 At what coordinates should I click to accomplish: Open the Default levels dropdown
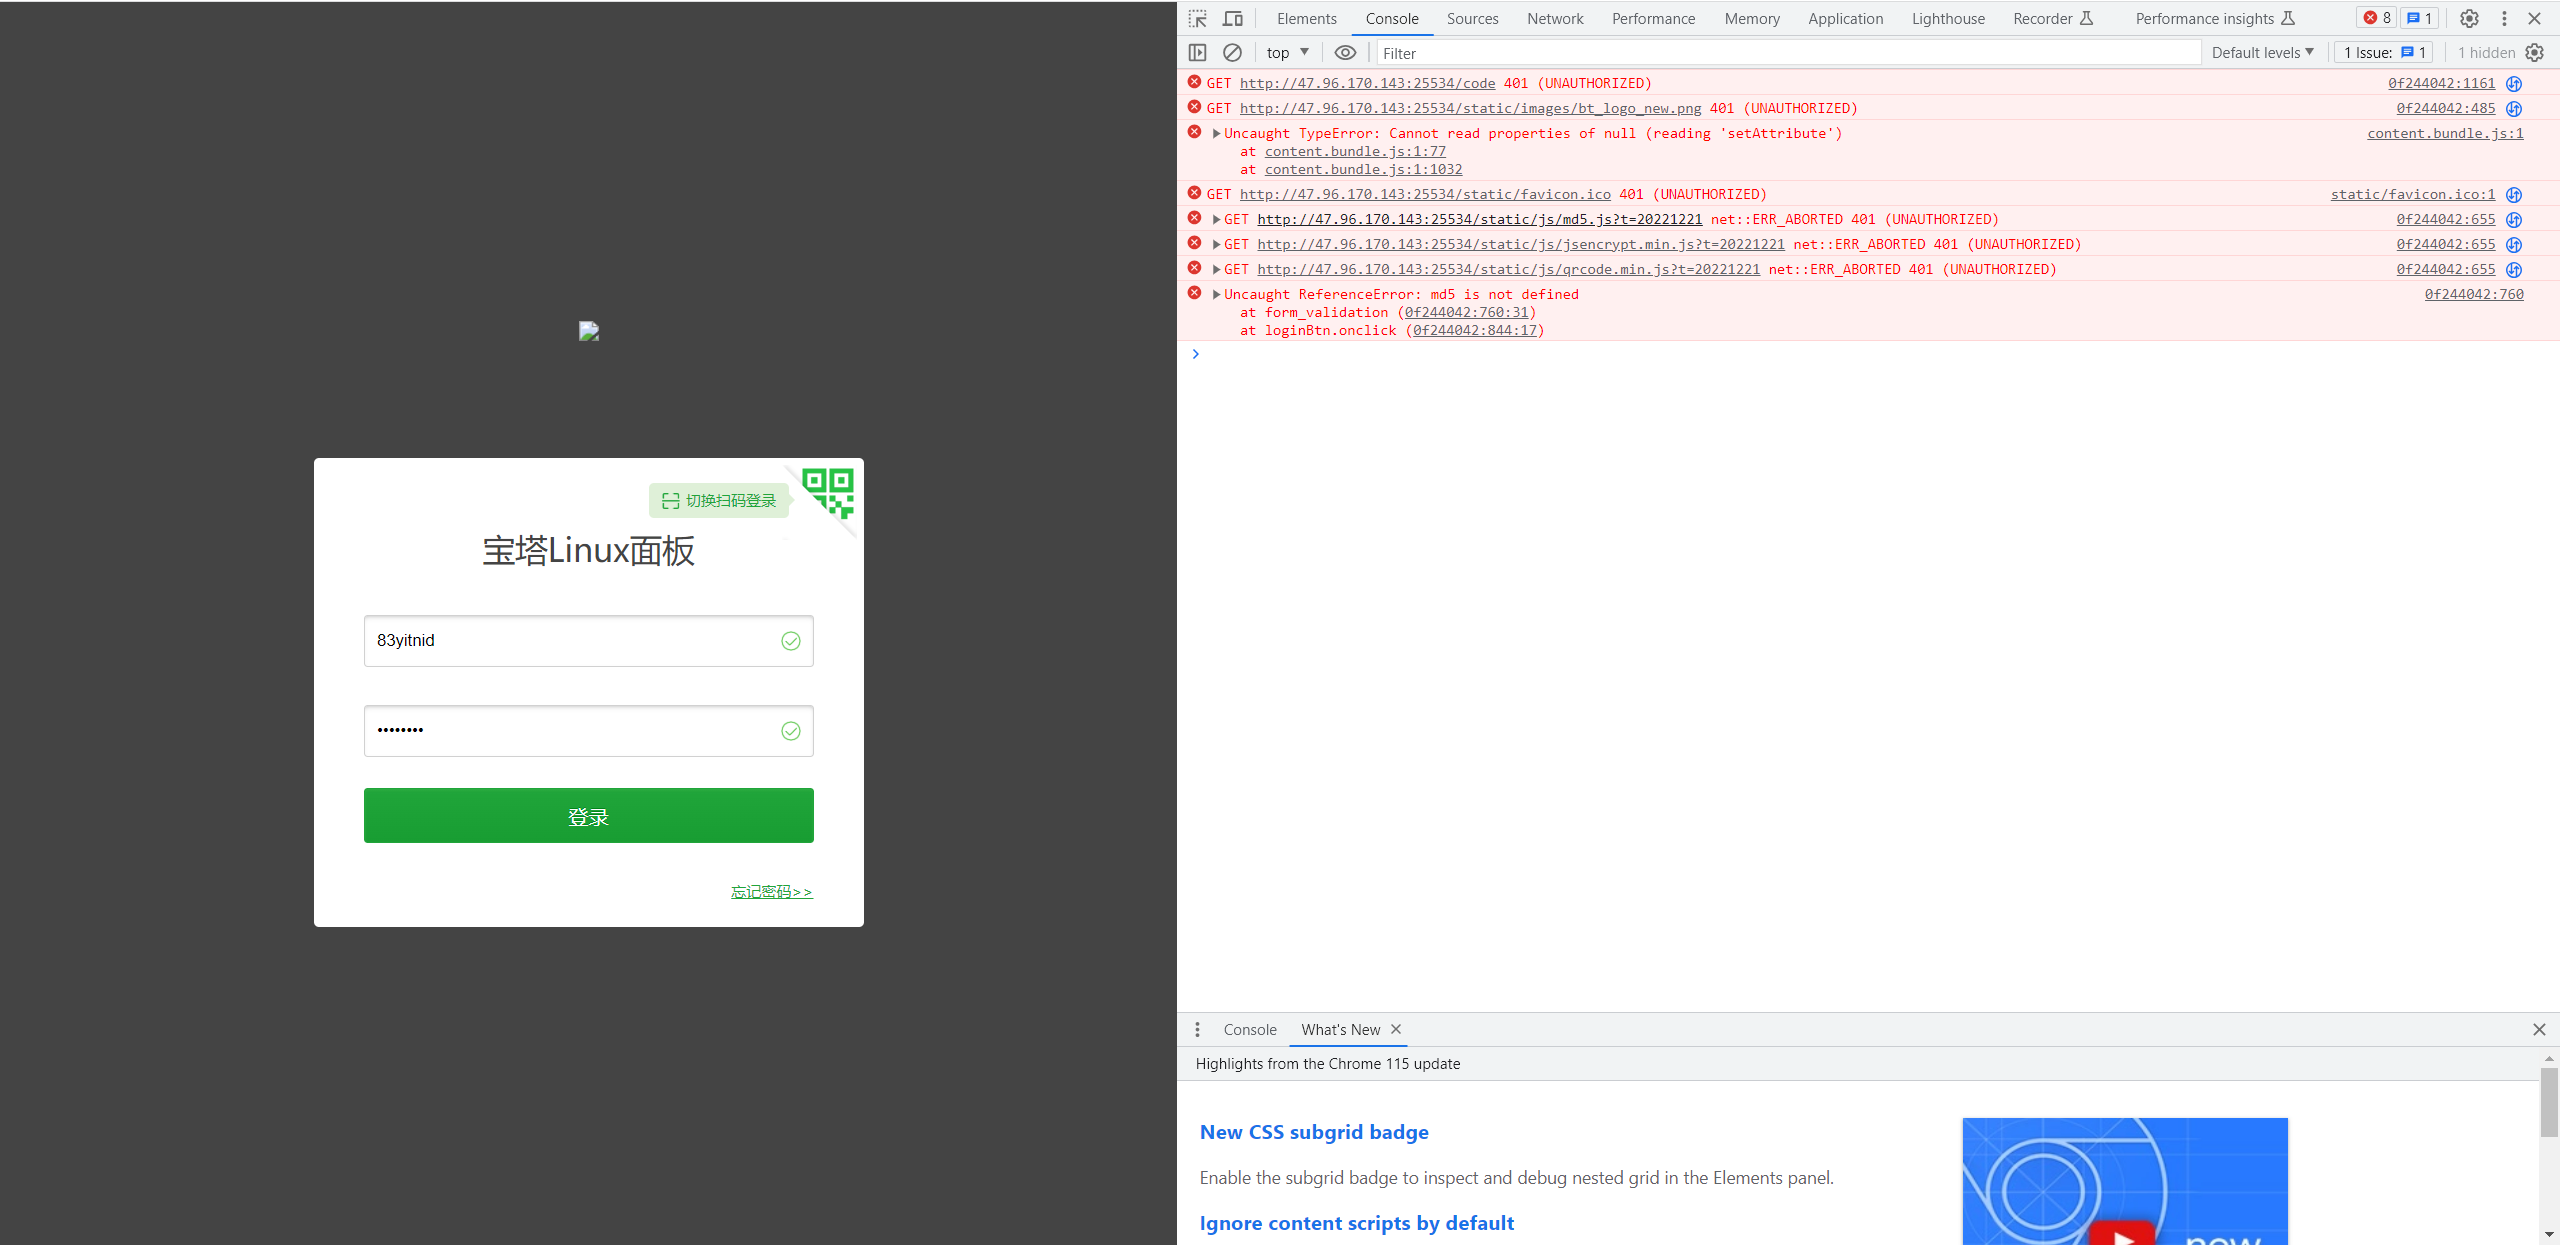2262,52
